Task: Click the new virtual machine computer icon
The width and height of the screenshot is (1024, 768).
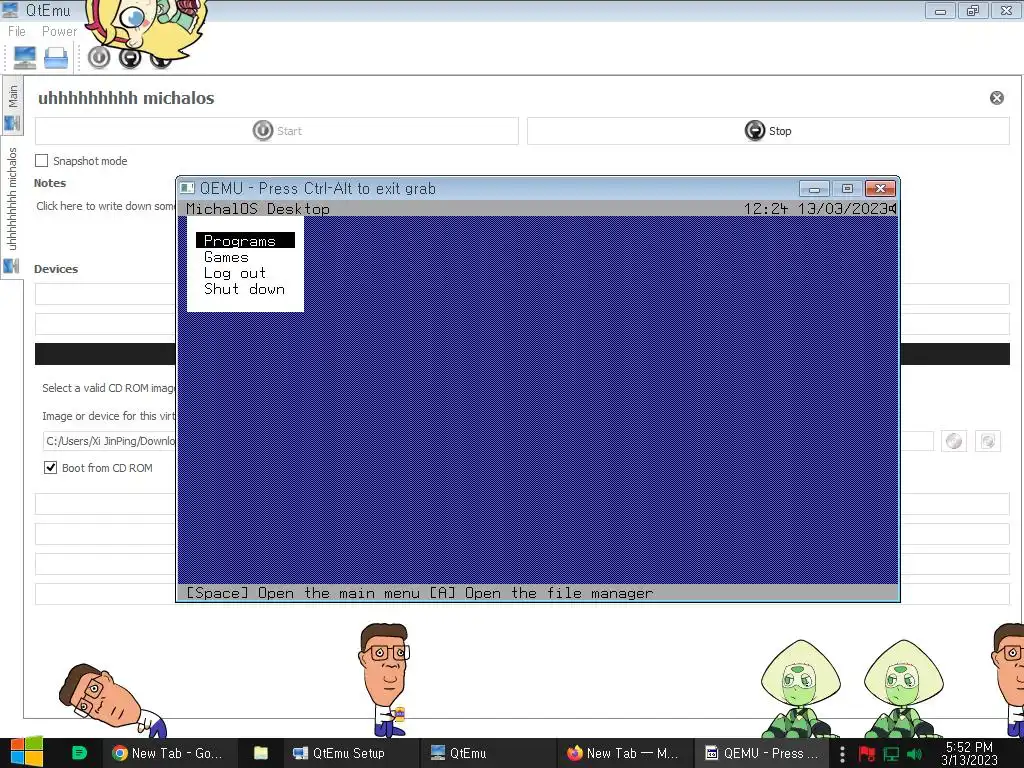Action: [x=25, y=58]
